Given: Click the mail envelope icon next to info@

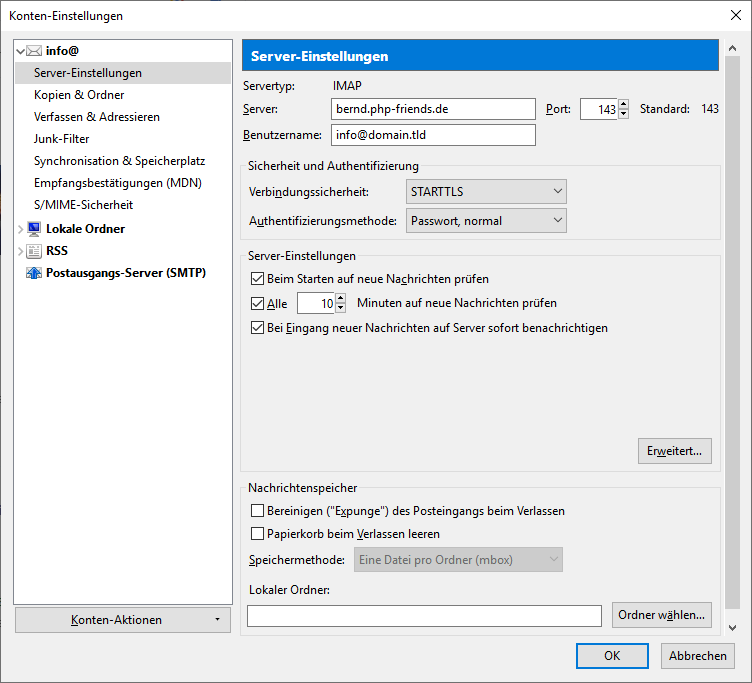Looking at the screenshot, I should coord(34,51).
